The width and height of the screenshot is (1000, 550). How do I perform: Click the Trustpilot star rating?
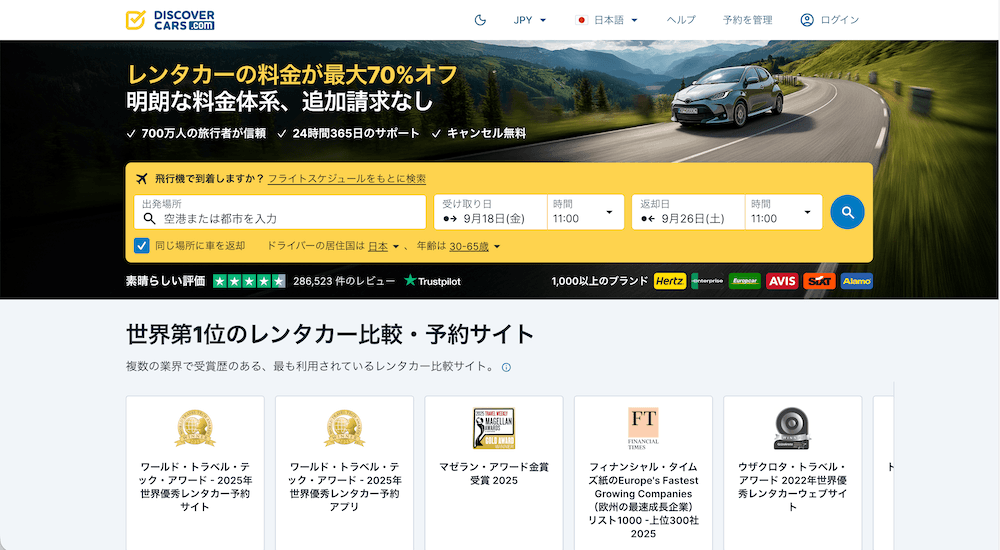[x=249, y=281]
